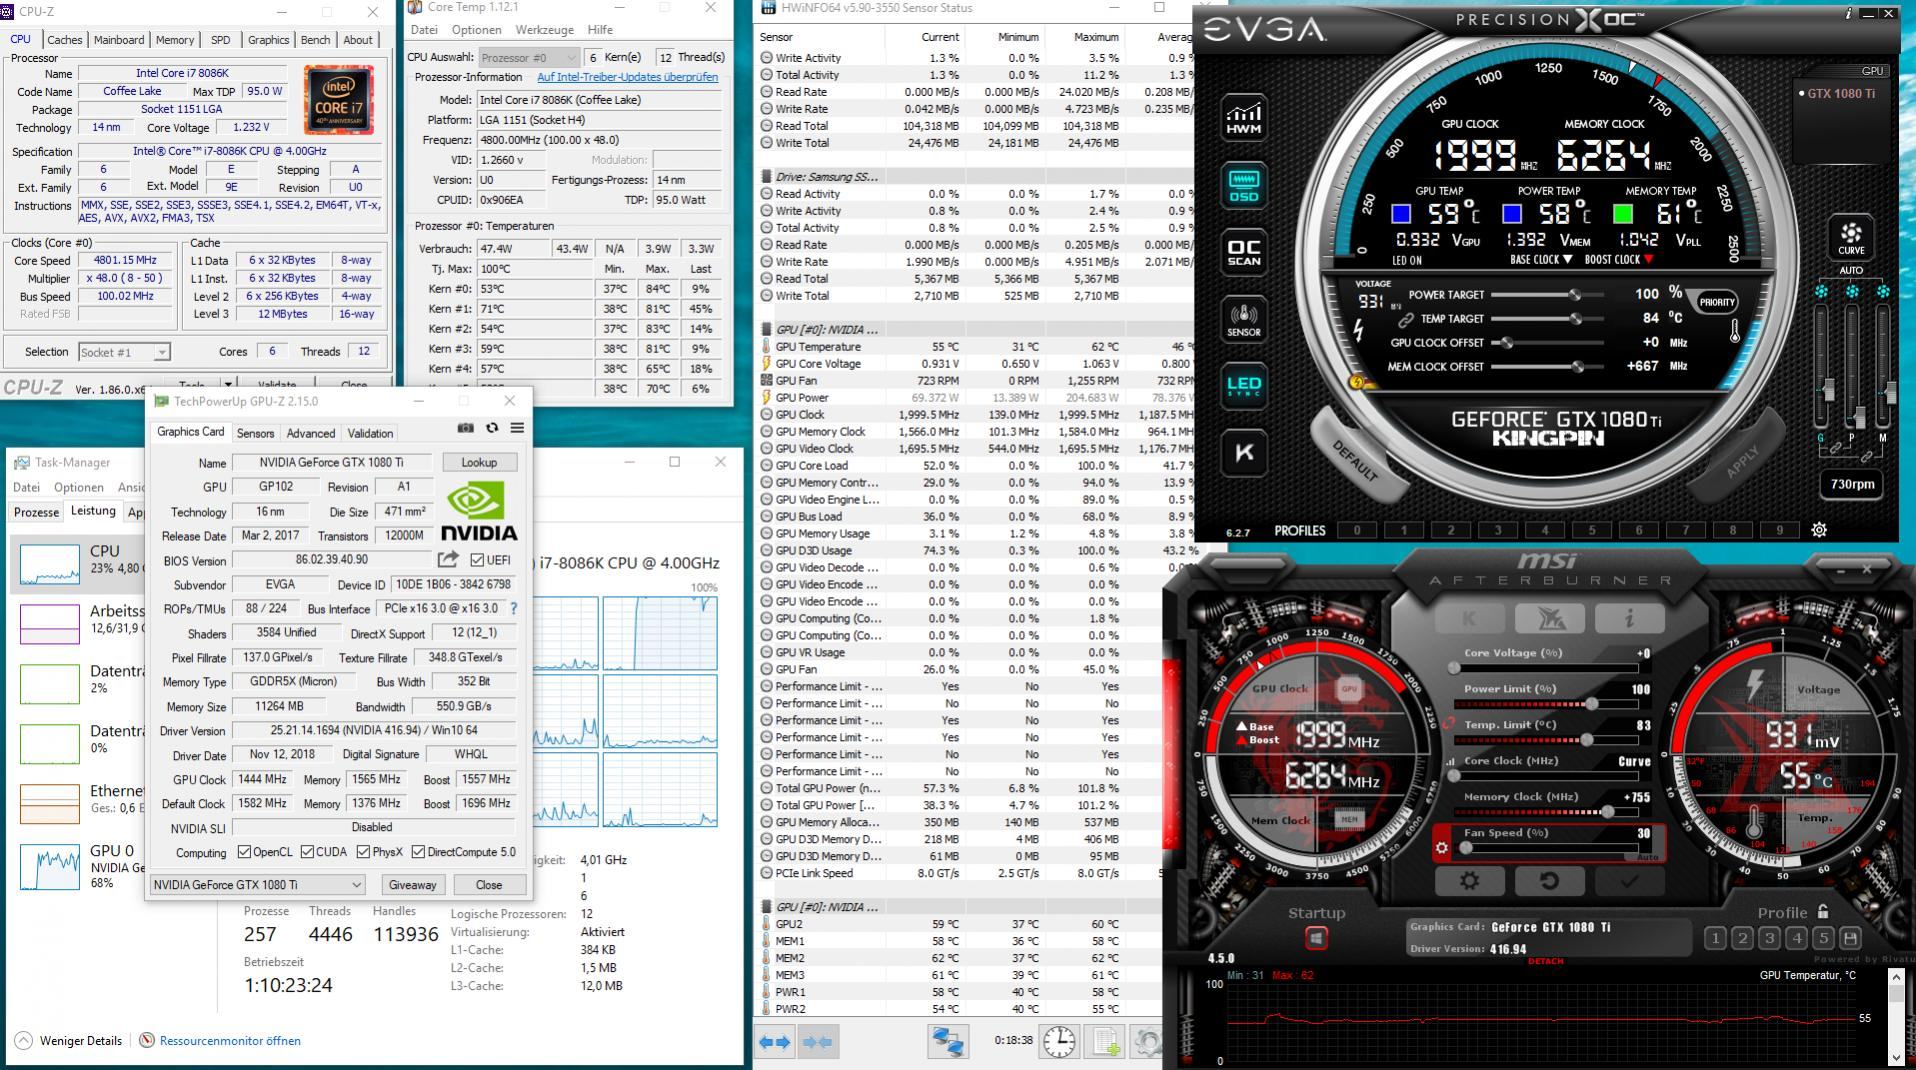Toggle fan Auto button in Afterburner
1916x1070 pixels.
point(1647,857)
